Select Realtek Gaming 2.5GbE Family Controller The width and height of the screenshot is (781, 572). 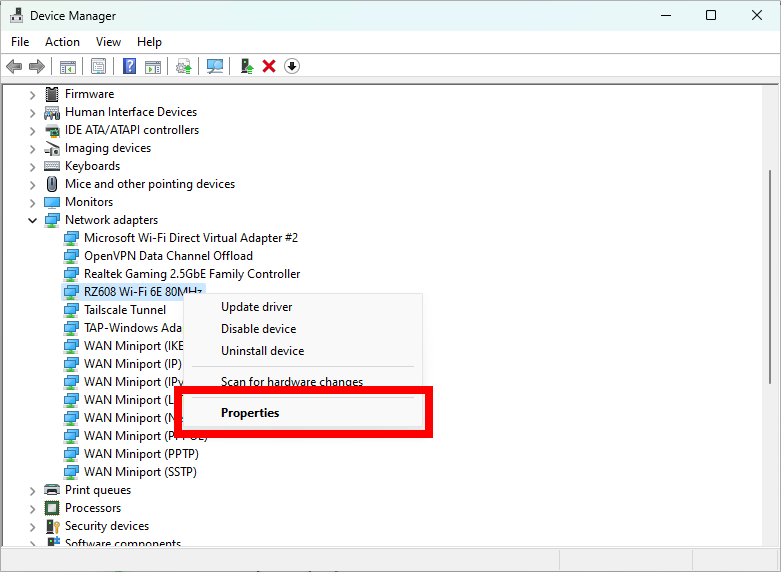pos(191,274)
